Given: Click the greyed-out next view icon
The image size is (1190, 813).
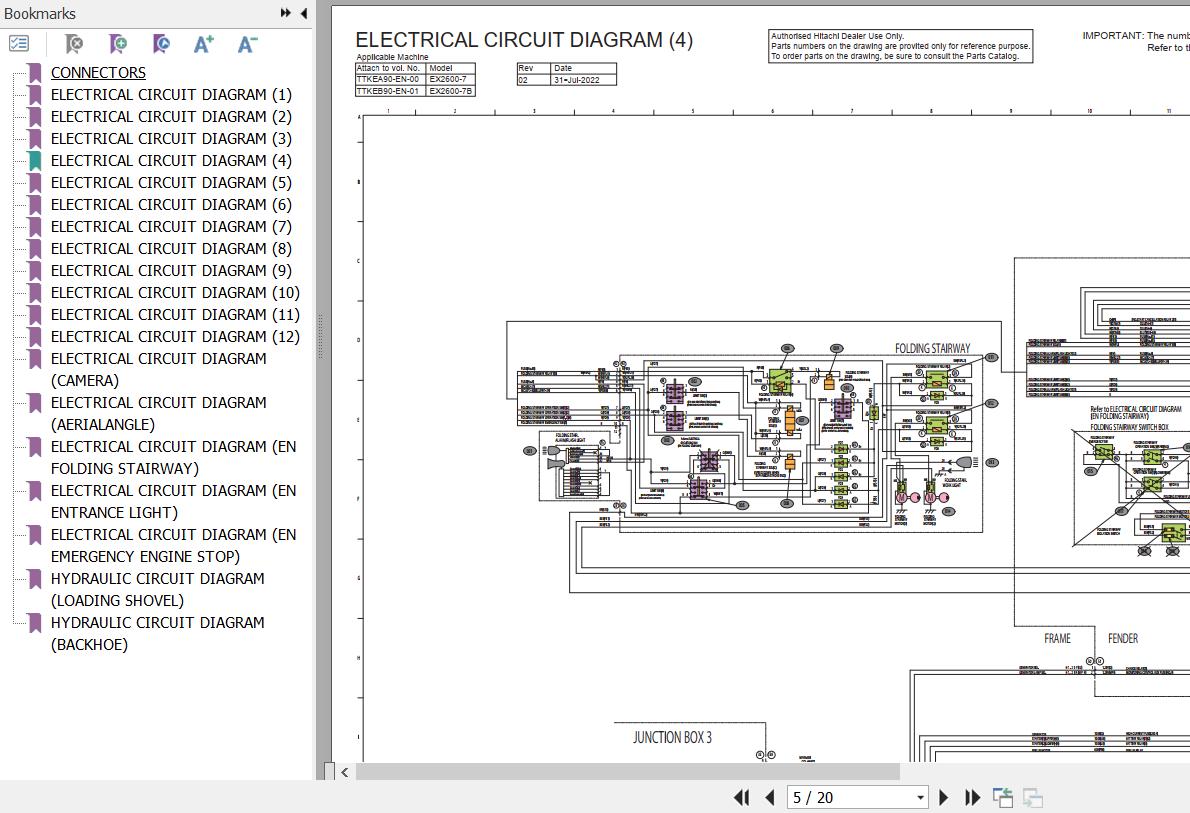Looking at the screenshot, I should coord(1032,797).
